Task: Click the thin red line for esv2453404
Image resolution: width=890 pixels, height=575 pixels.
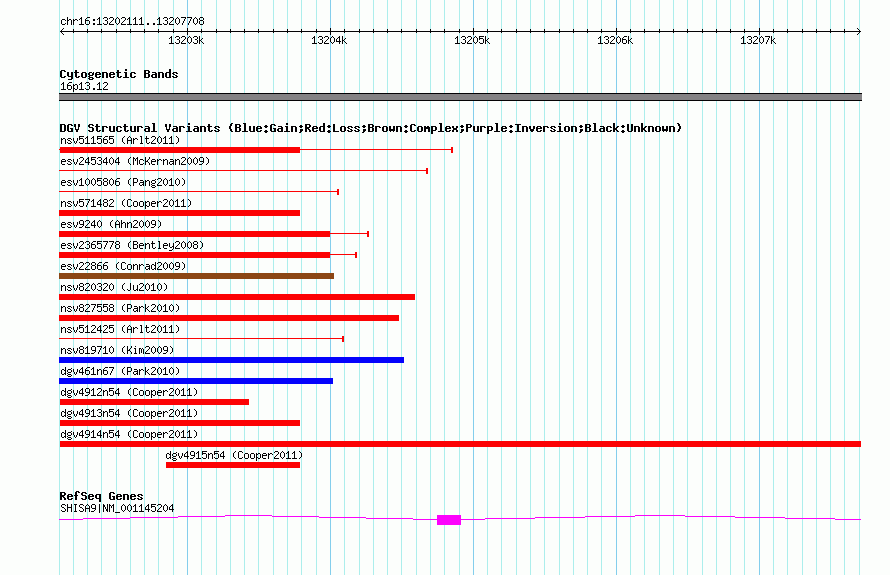Action: [x=244, y=170]
